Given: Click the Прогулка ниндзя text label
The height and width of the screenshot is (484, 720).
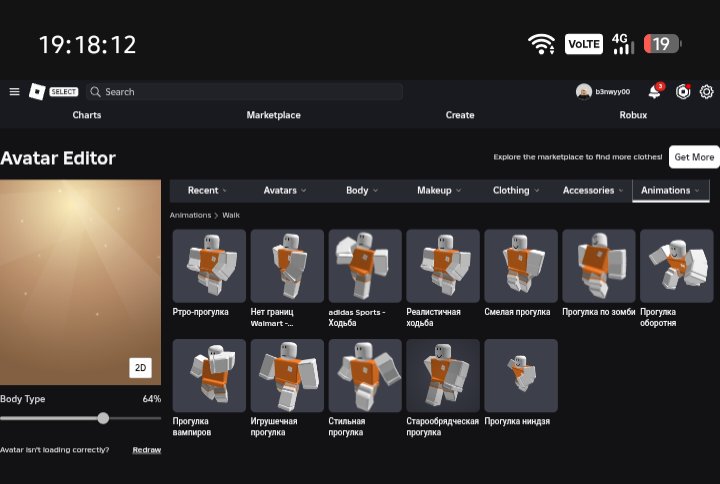Looking at the screenshot, I should [x=517, y=421].
